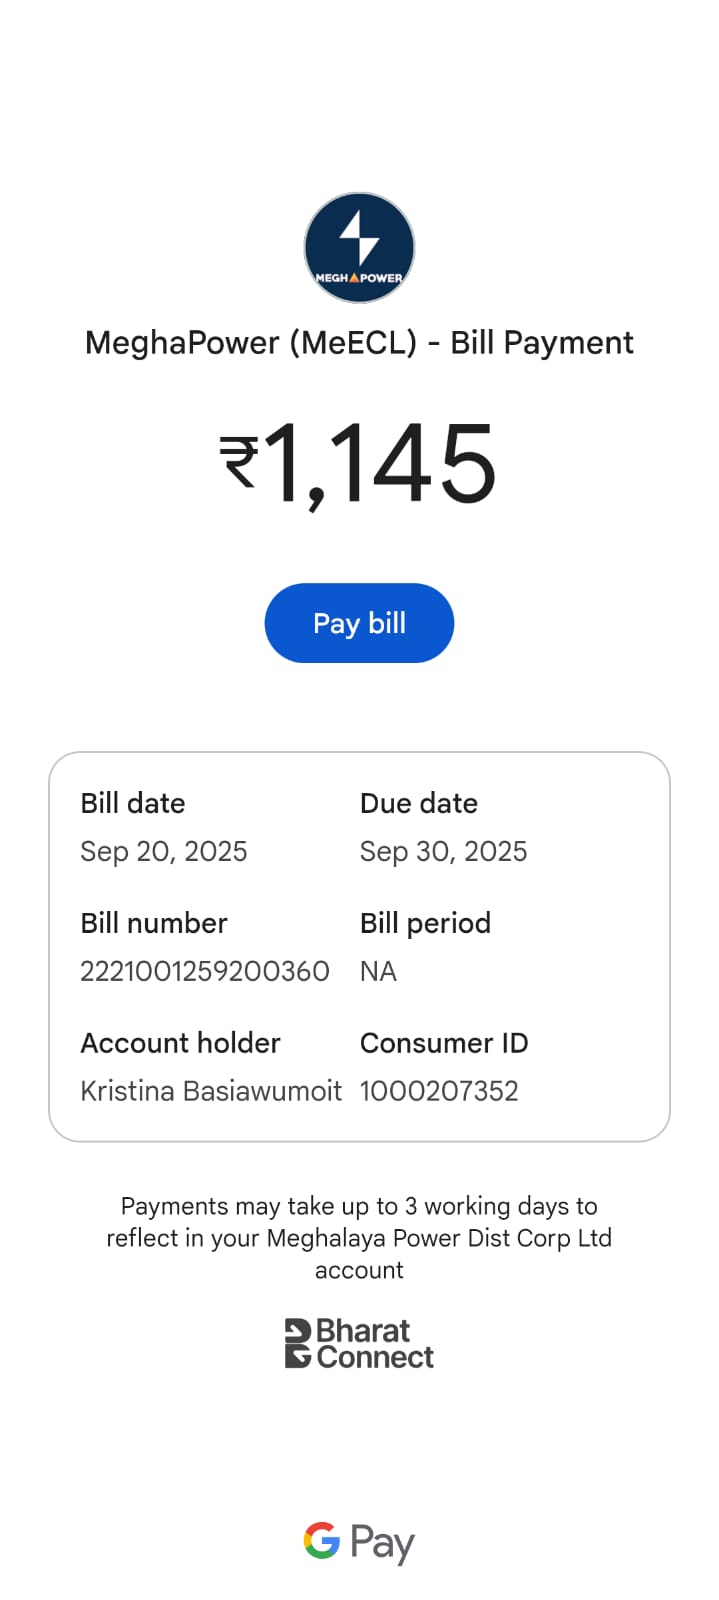
Task: Select consumer ID 1000207352
Action: click(439, 1091)
